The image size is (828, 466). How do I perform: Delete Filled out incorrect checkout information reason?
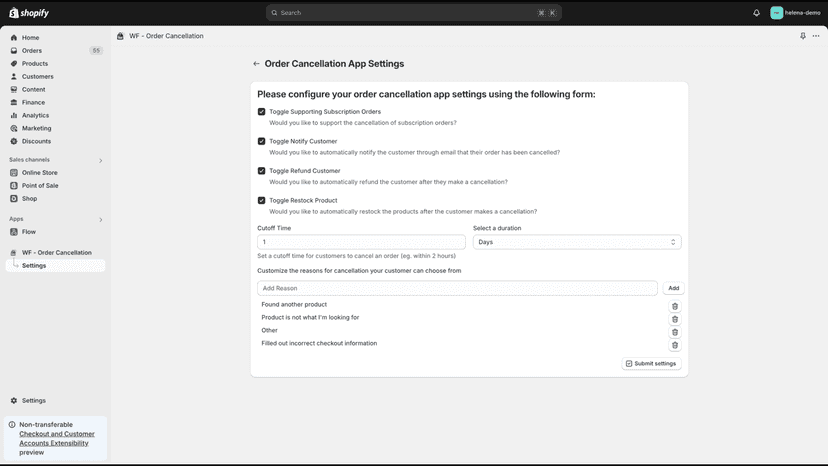[675, 345]
